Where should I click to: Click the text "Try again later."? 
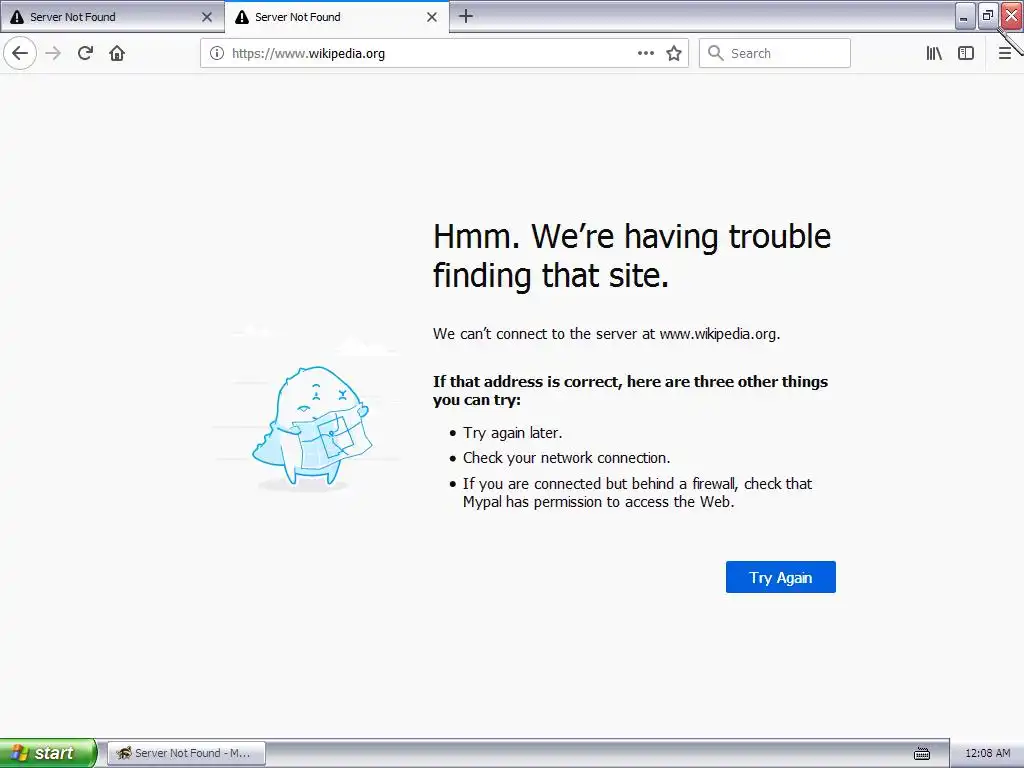pos(513,433)
